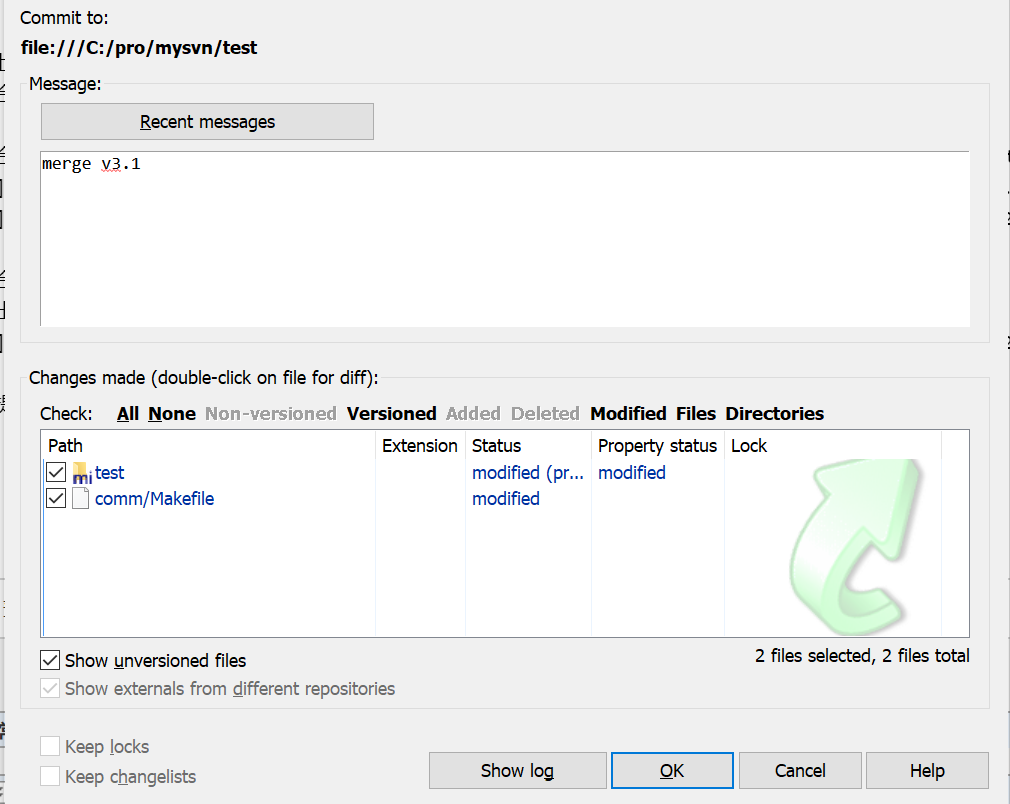Check only Versioned items
Viewport: 1010px width, 804px height.
pyautogui.click(x=391, y=414)
